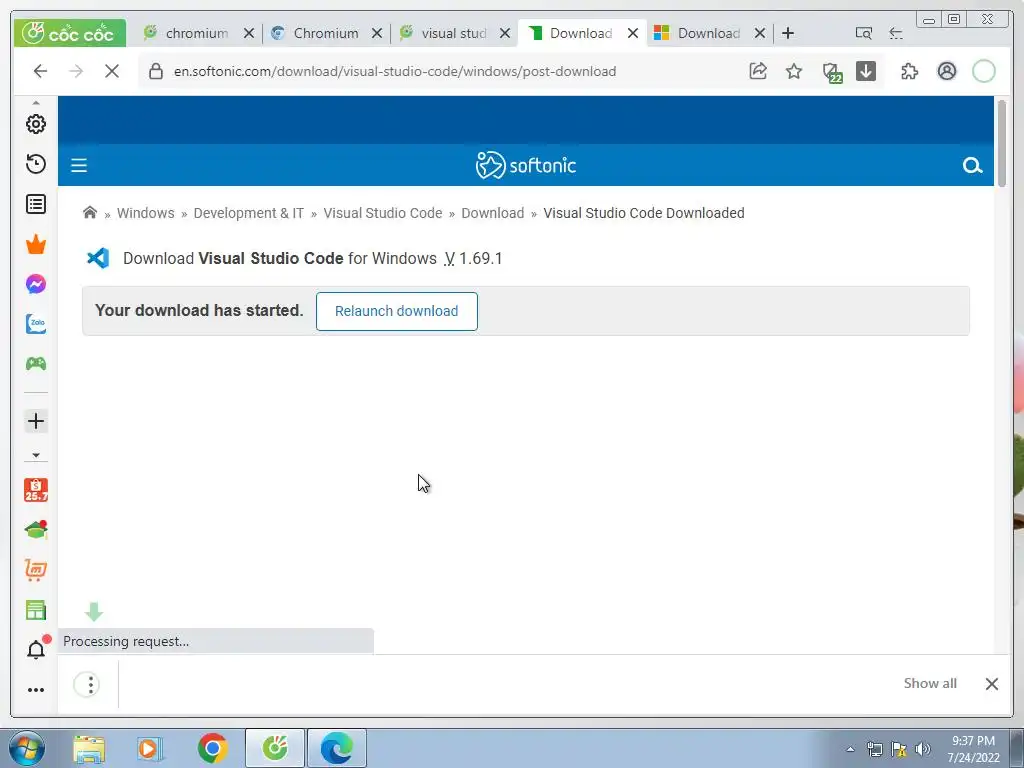
Task: Click Relaunch download button
Action: coord(396,311)
